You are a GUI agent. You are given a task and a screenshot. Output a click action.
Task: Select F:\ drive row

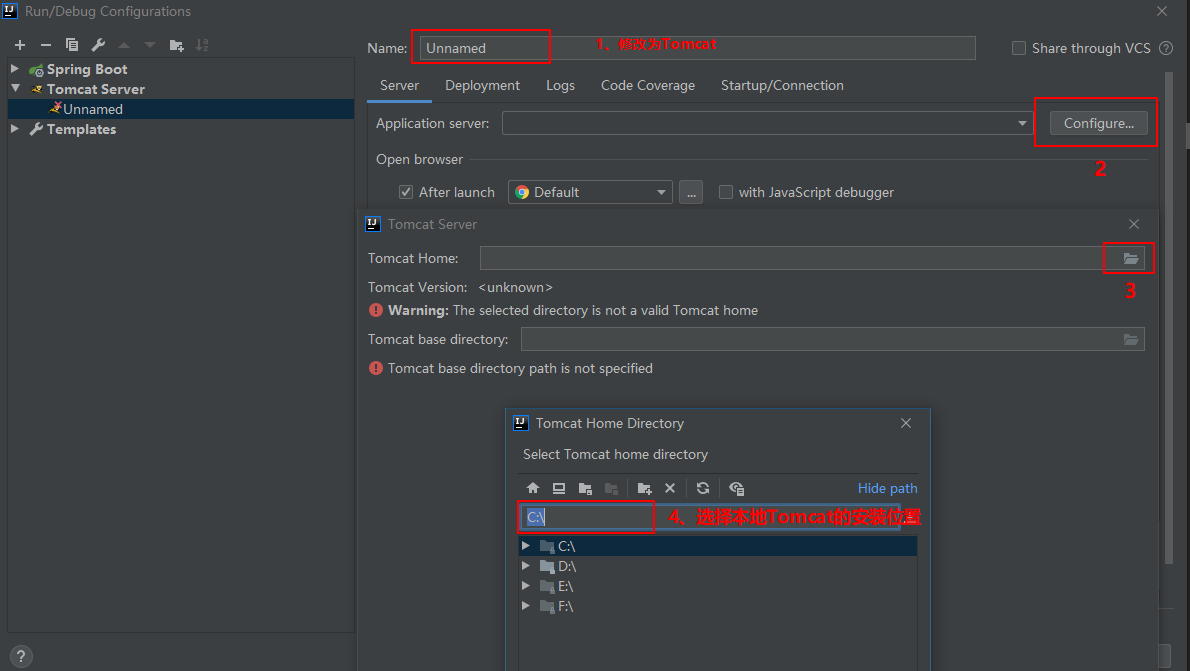[718, 606]
